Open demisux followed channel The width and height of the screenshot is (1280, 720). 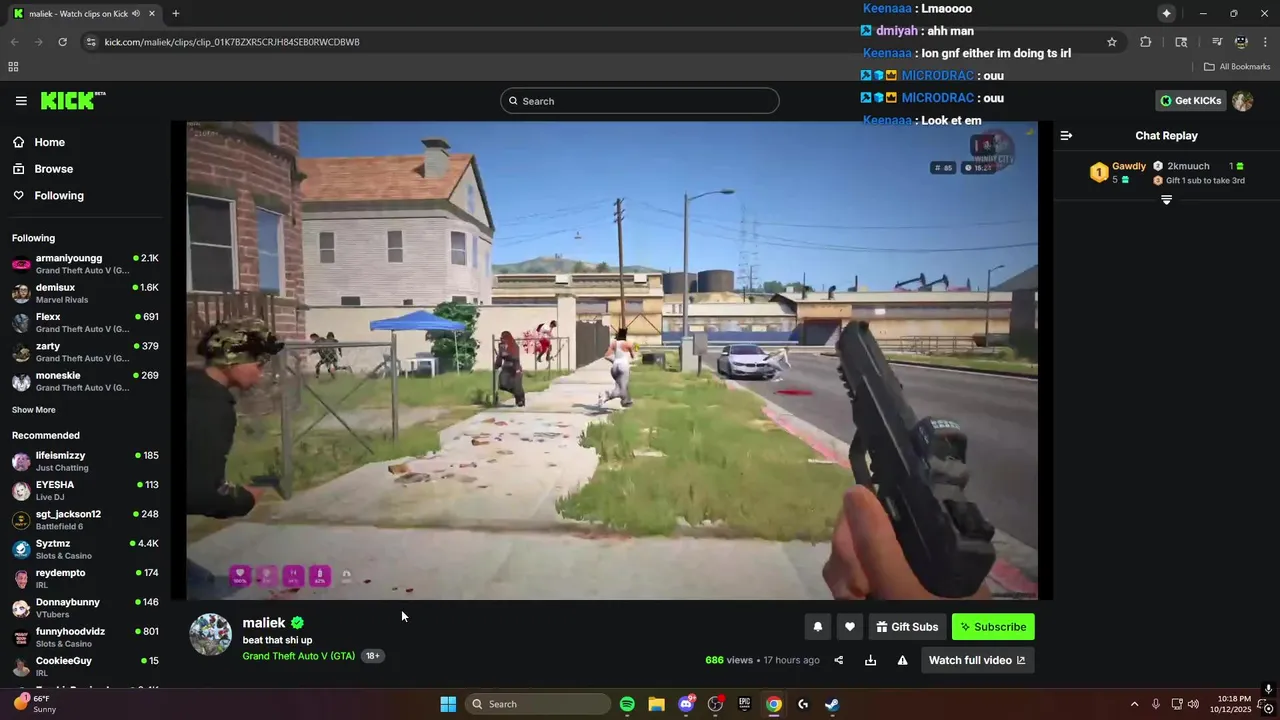click(85, 293)
